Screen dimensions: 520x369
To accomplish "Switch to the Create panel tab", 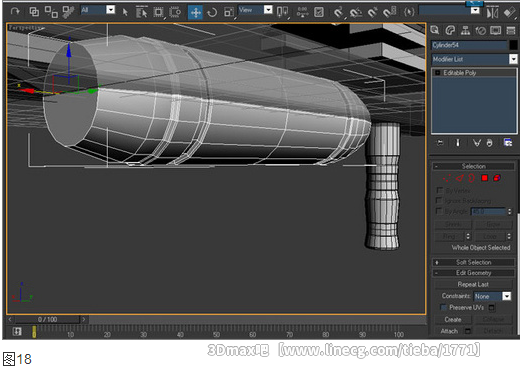I will pyautogui.click(x=435, y=30).
